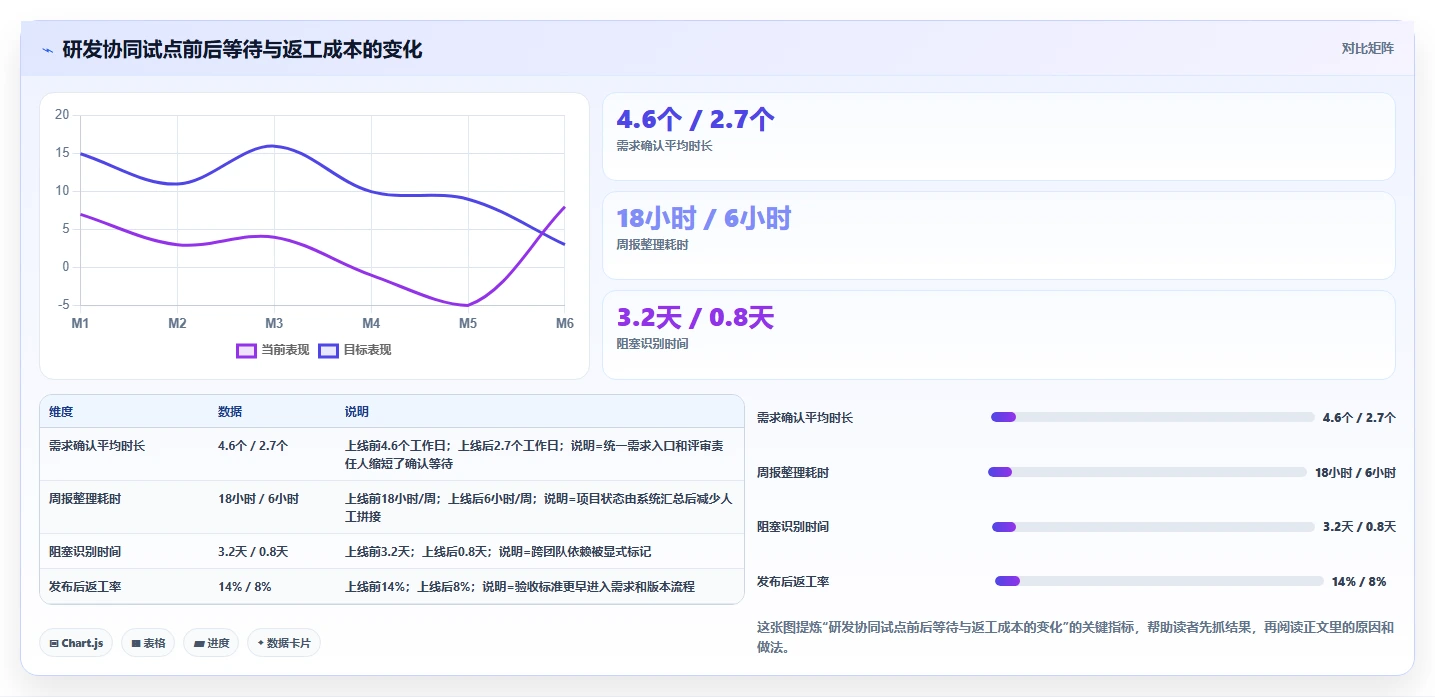Screen dimensions: 1435x697
Task: Select the 4.6个 / 2.7个 data card
Action: tap(998, 136)
